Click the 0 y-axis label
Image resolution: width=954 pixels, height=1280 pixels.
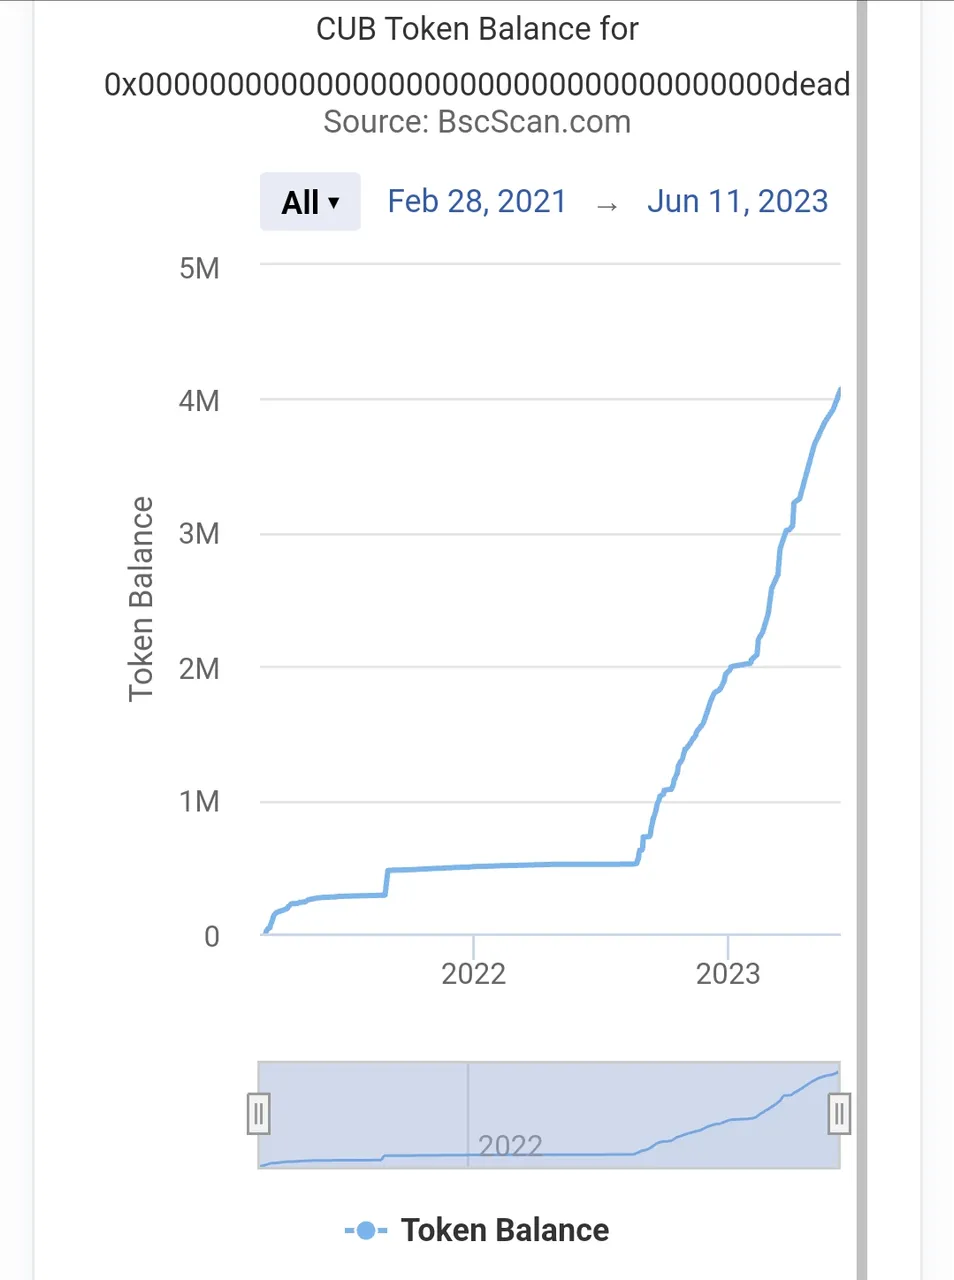pos(212,936)
